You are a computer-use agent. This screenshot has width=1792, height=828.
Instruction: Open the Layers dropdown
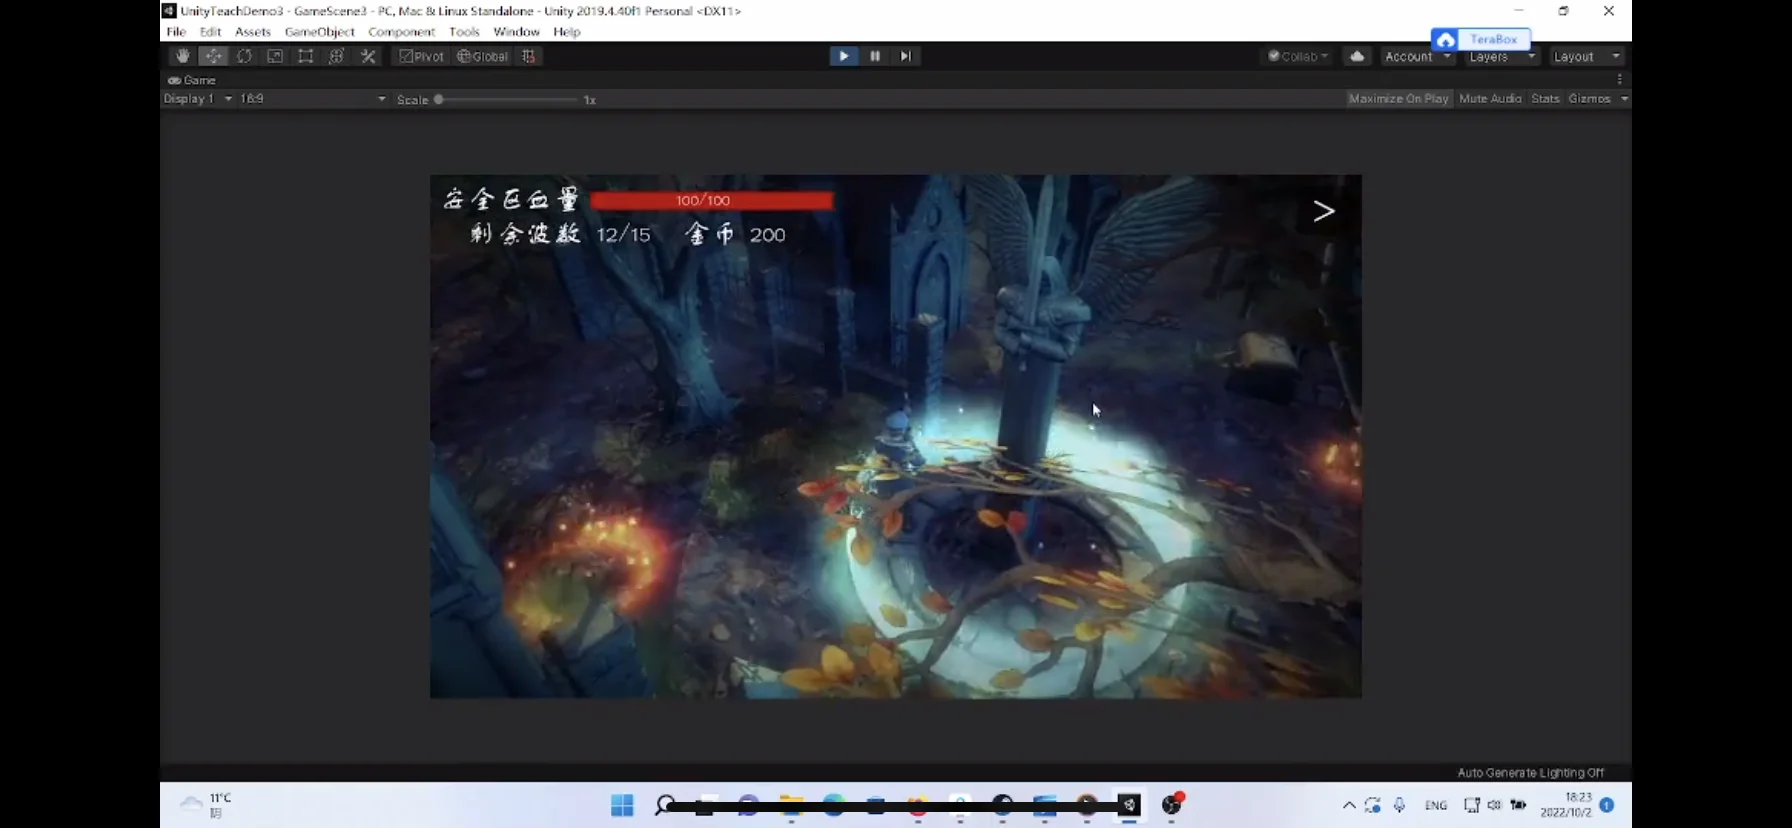tap(1501, 57)
